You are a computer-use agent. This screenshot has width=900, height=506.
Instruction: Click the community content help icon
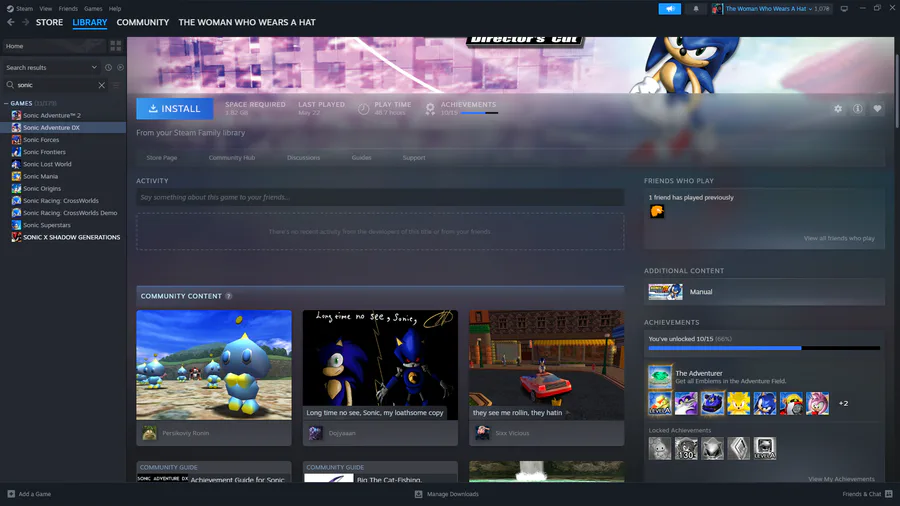(228, 296)
